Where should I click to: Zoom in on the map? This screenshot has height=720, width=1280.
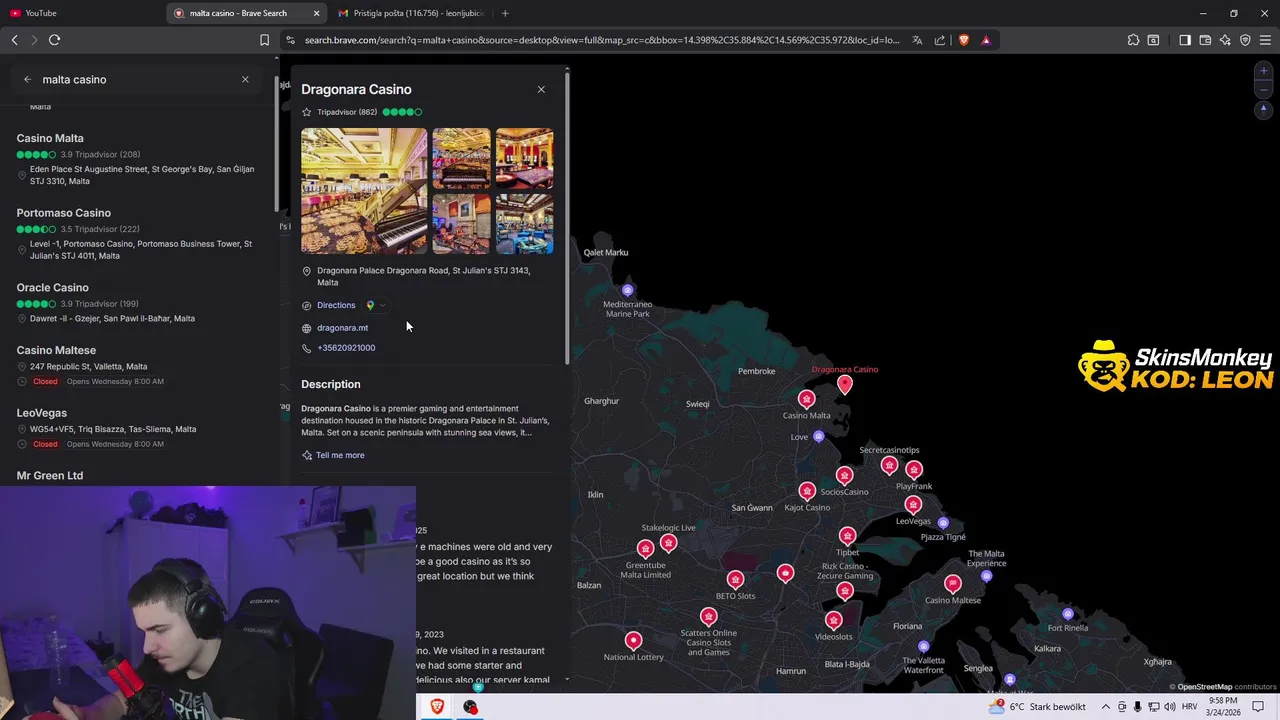(x=1264, y=71)
